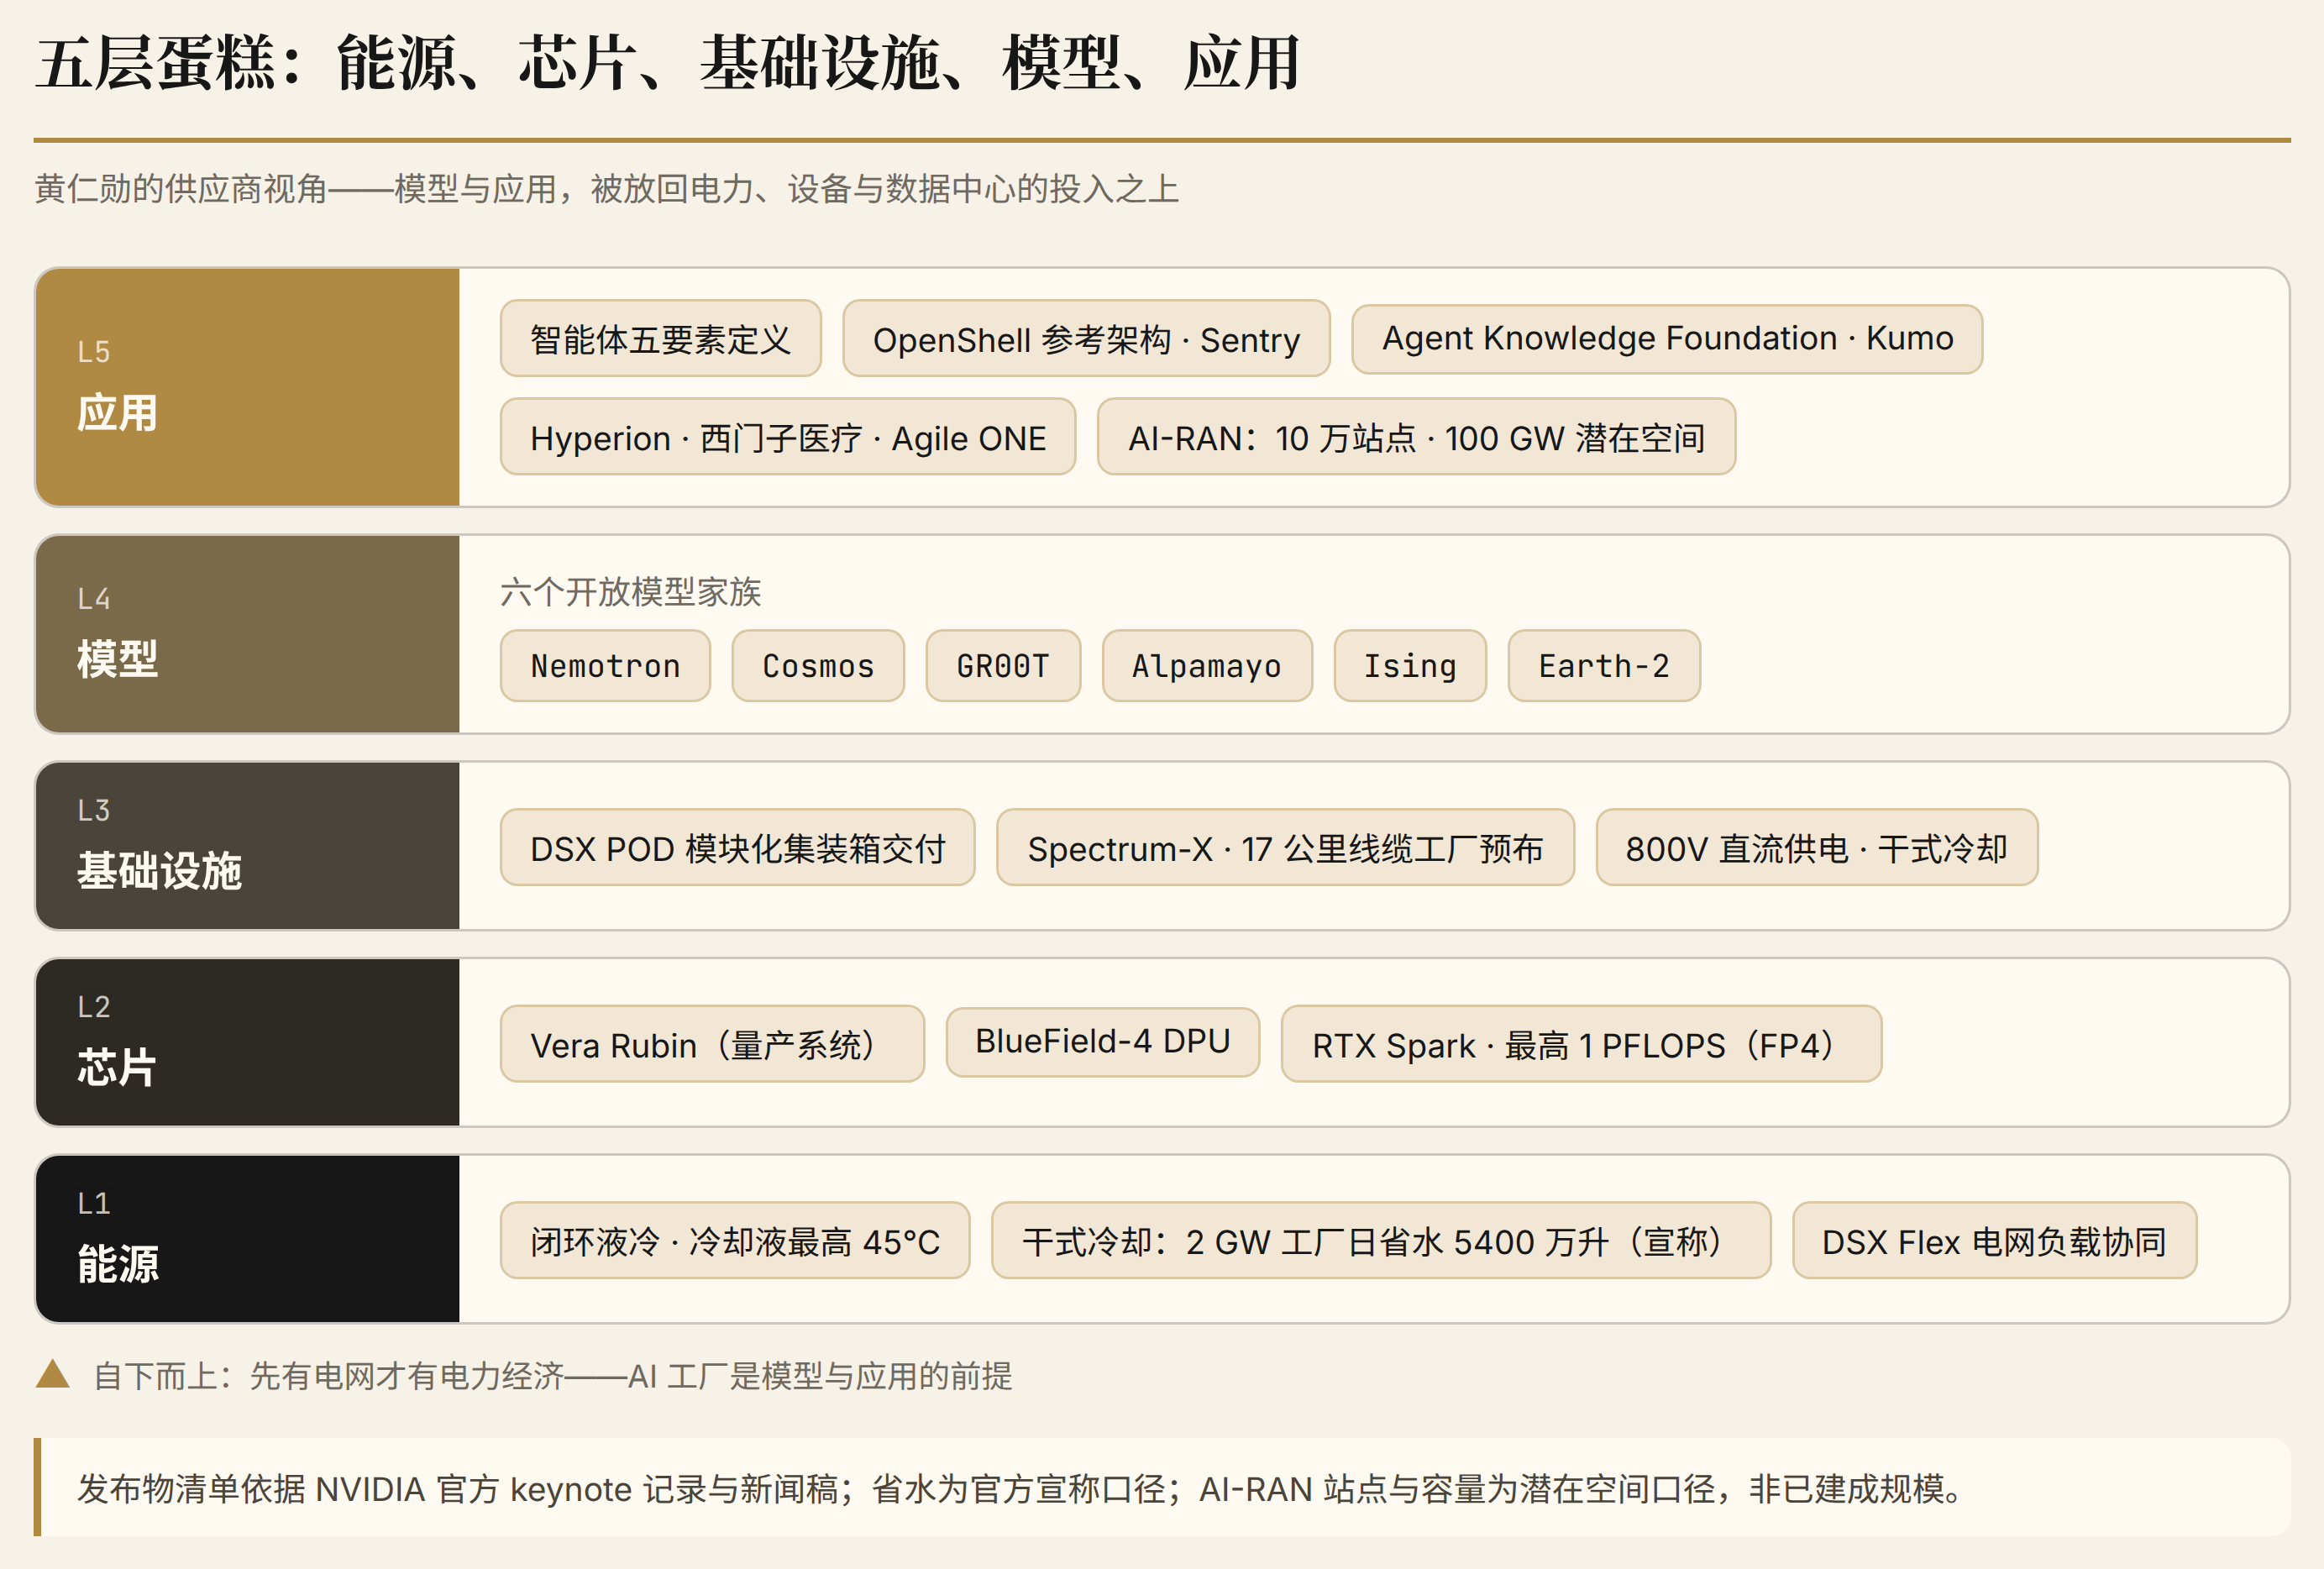2324x1569 pixels.
Task: Select RTX Spark · 最高 1 PFLOPS chip
Action: 1581,1045
